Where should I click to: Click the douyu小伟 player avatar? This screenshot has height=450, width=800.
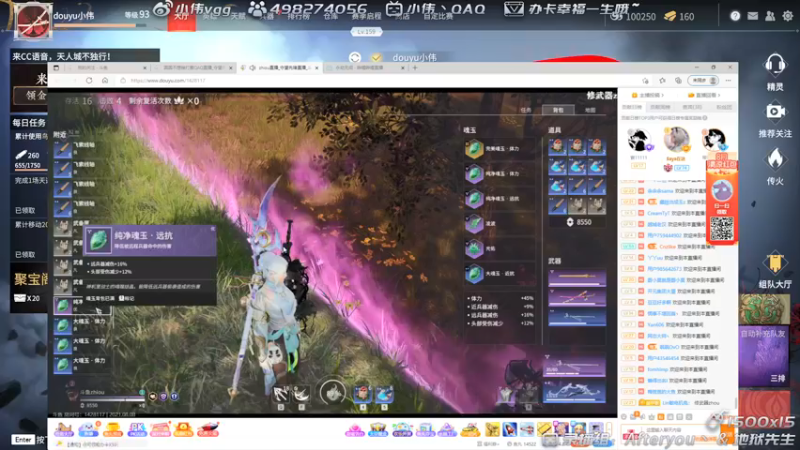[x=33, y=21]
